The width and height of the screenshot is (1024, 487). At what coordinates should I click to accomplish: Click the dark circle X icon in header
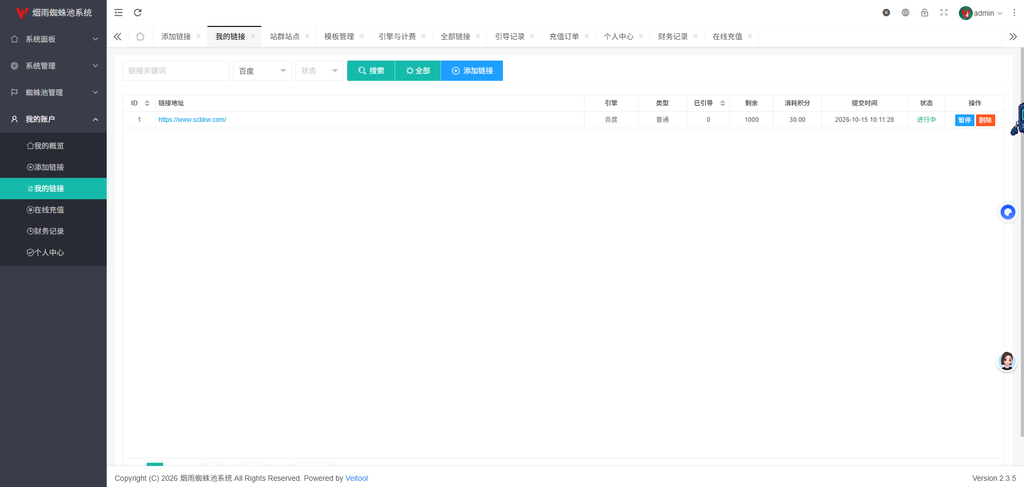point(886,12)
